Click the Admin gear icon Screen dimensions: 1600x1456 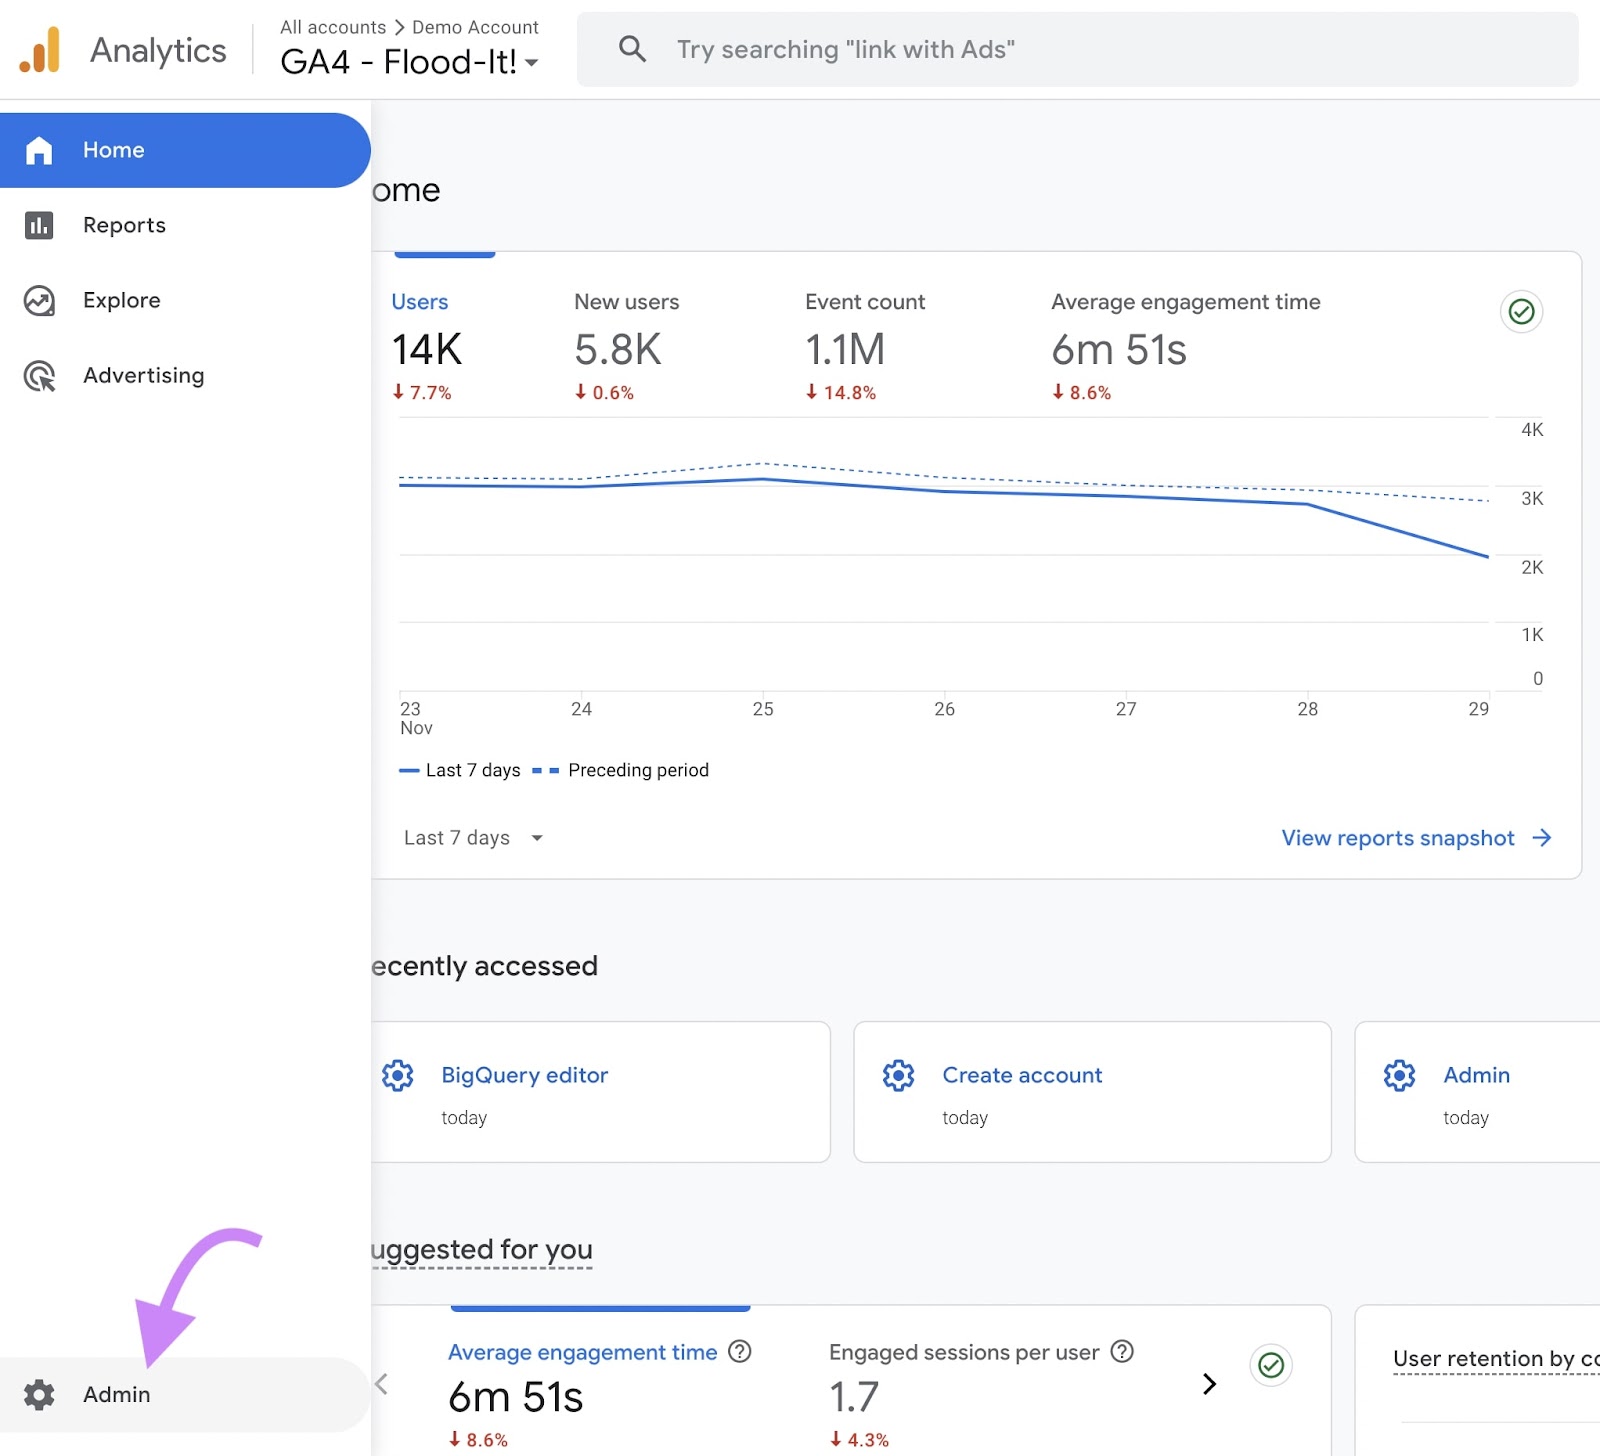(39, 1394)
